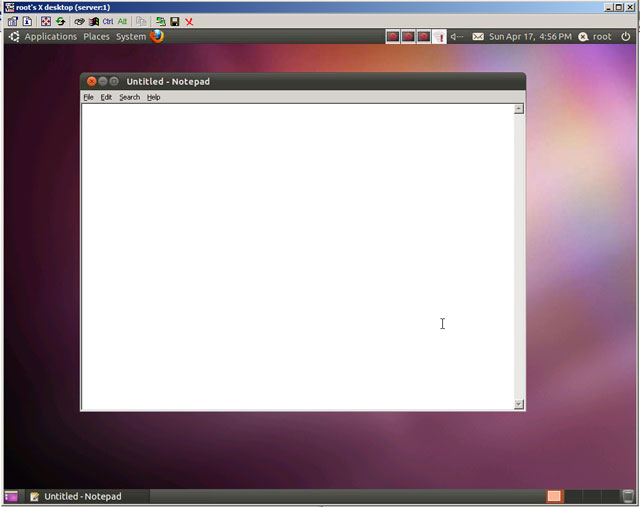Open Notepad File menu

(89, 97)
